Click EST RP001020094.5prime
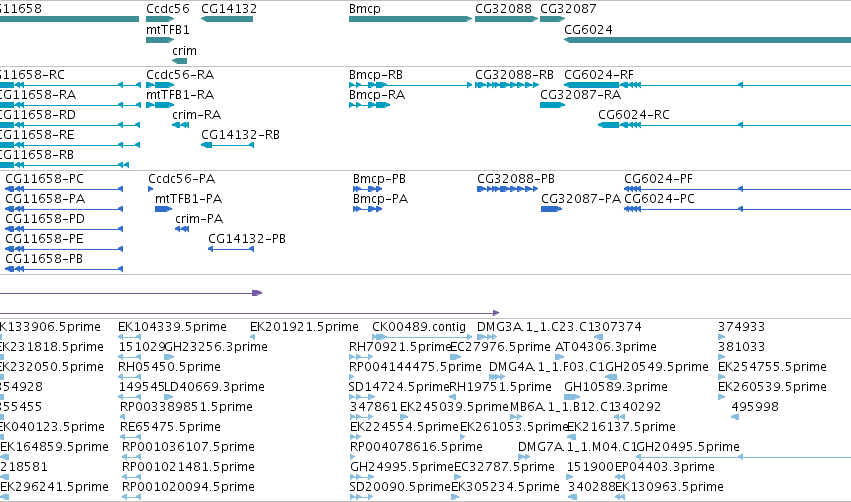 [188, 488]
